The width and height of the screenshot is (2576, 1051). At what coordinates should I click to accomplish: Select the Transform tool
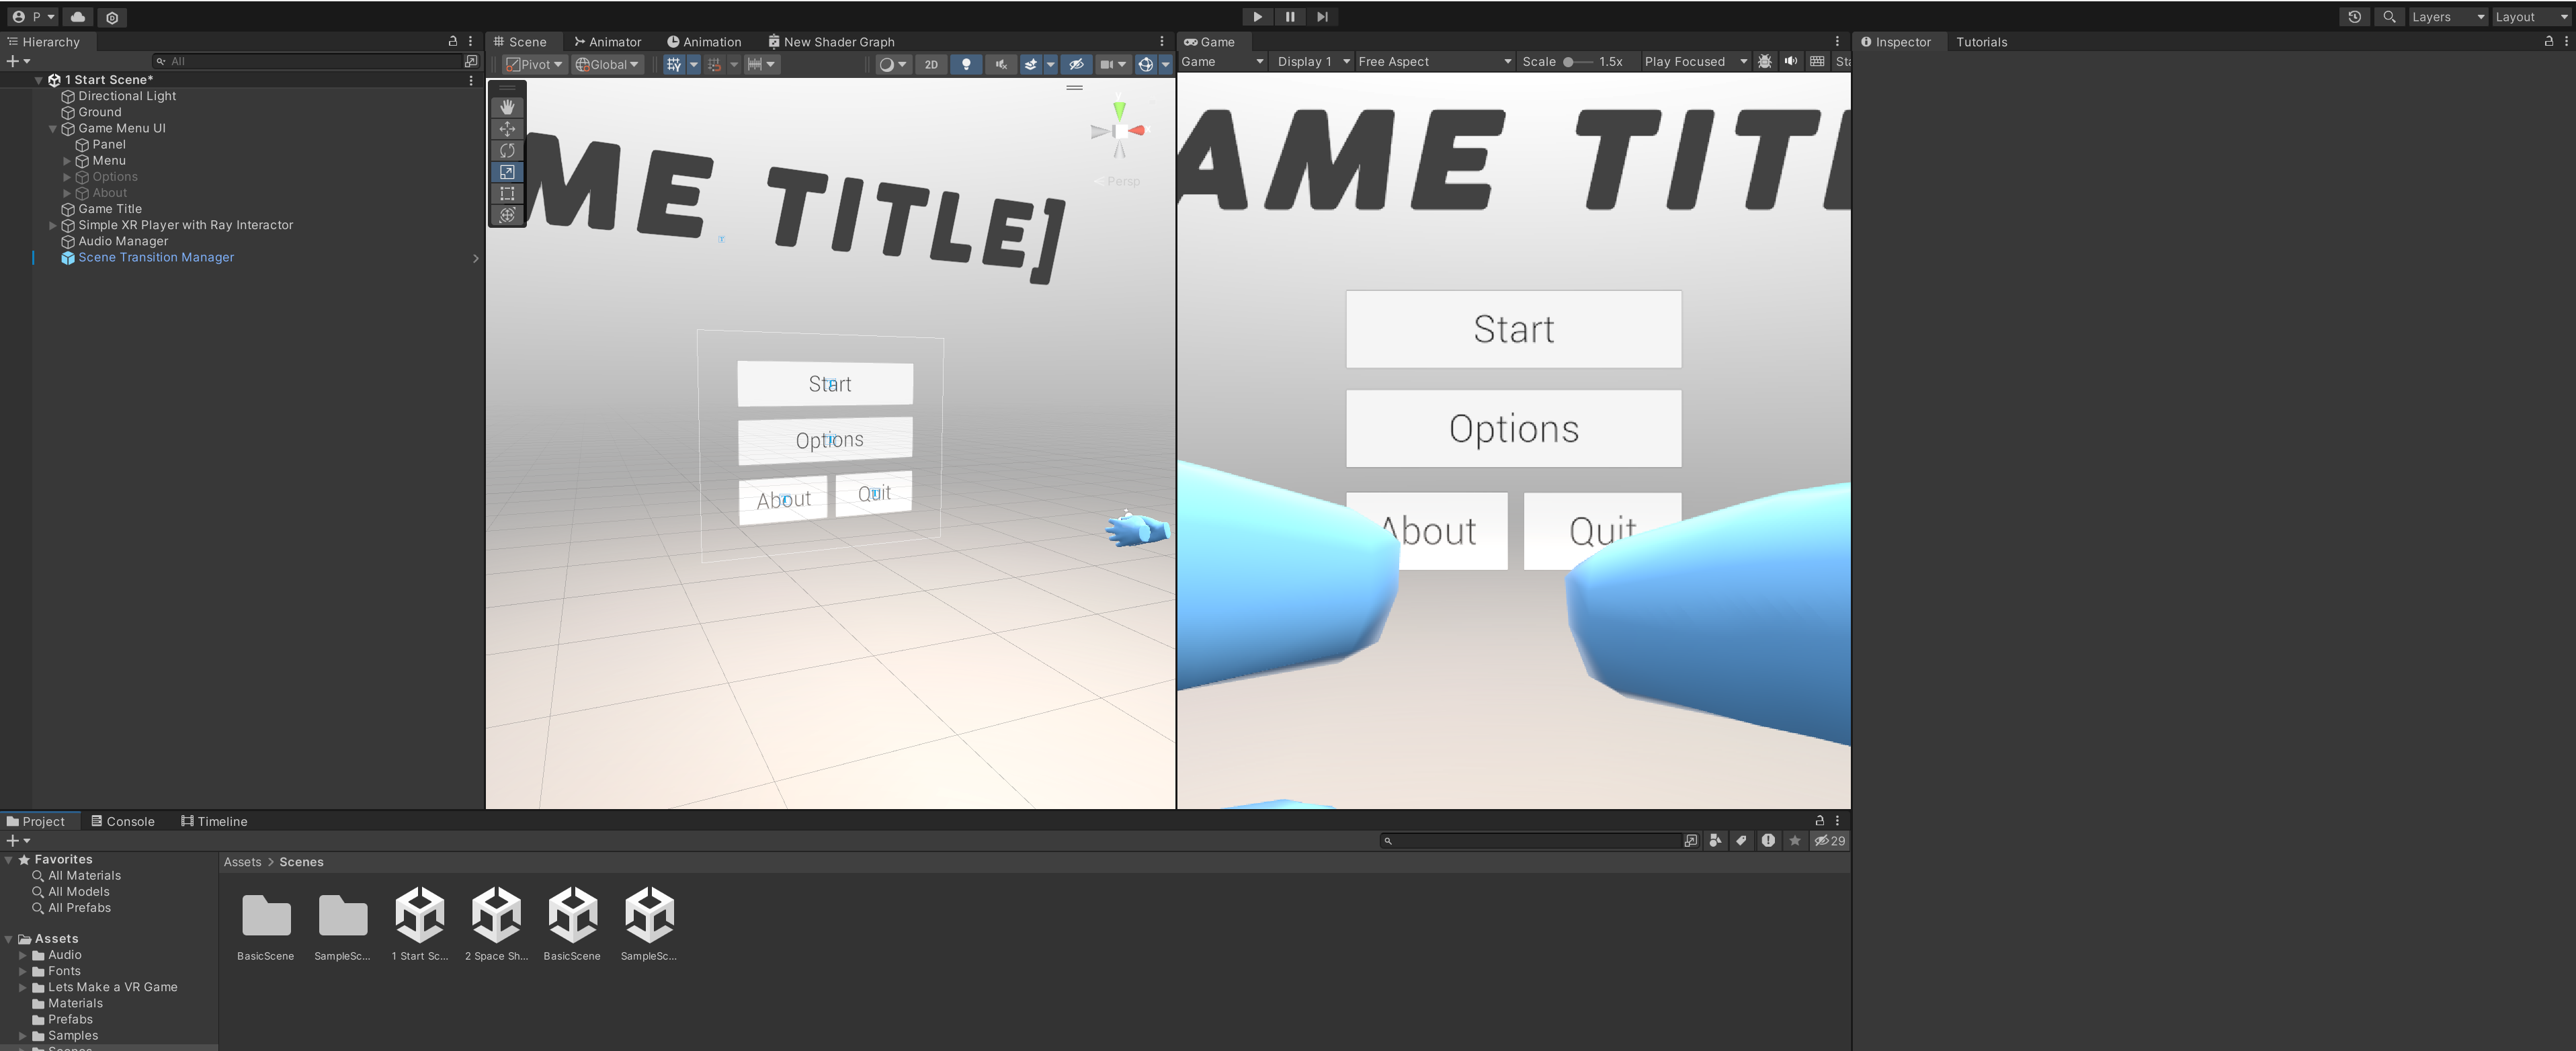[x=507, y=215]
